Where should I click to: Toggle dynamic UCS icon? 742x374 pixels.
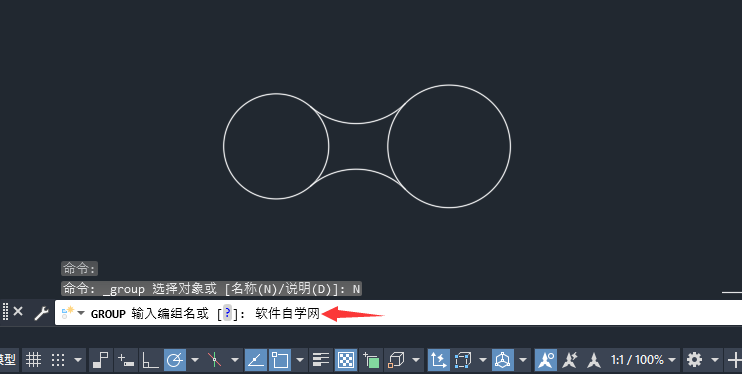[438, 360]
